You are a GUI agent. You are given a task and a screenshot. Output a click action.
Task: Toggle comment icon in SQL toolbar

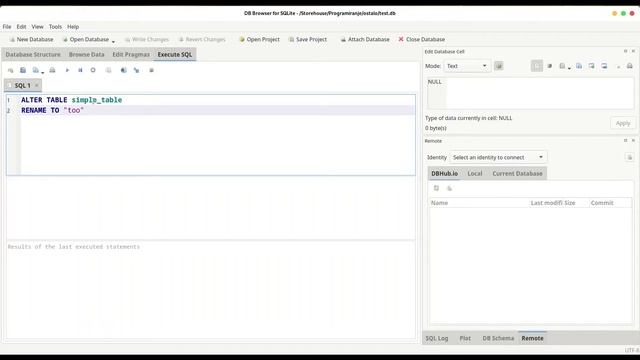click(151, 70)
